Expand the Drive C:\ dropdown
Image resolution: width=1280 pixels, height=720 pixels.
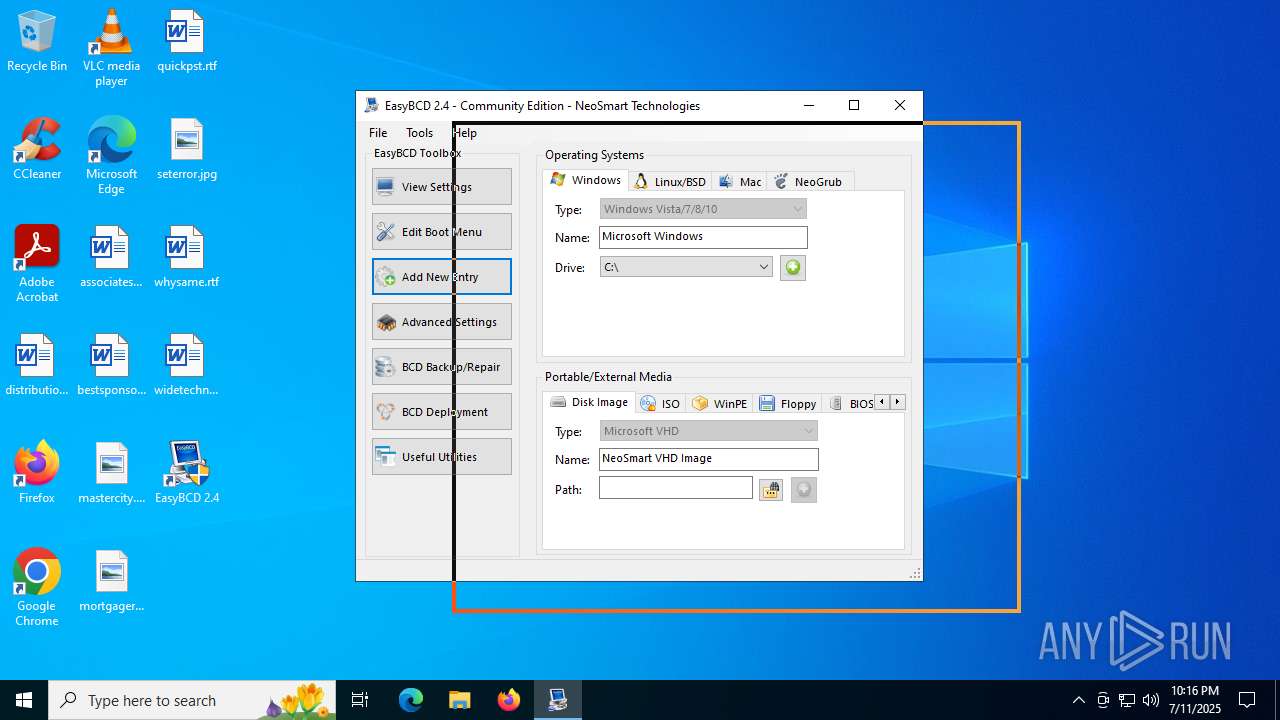click(686, 267)
